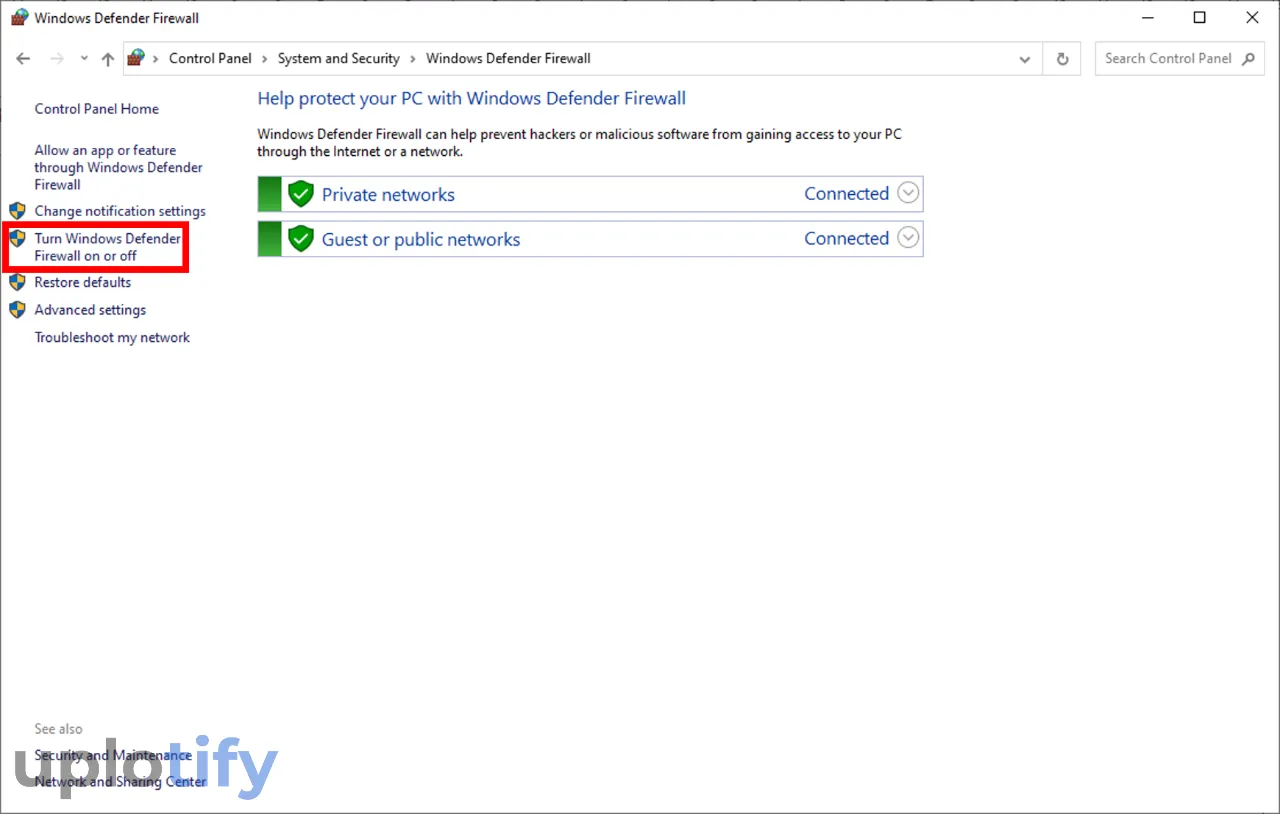Open the address bar history dropdown

pos(1025,59)
